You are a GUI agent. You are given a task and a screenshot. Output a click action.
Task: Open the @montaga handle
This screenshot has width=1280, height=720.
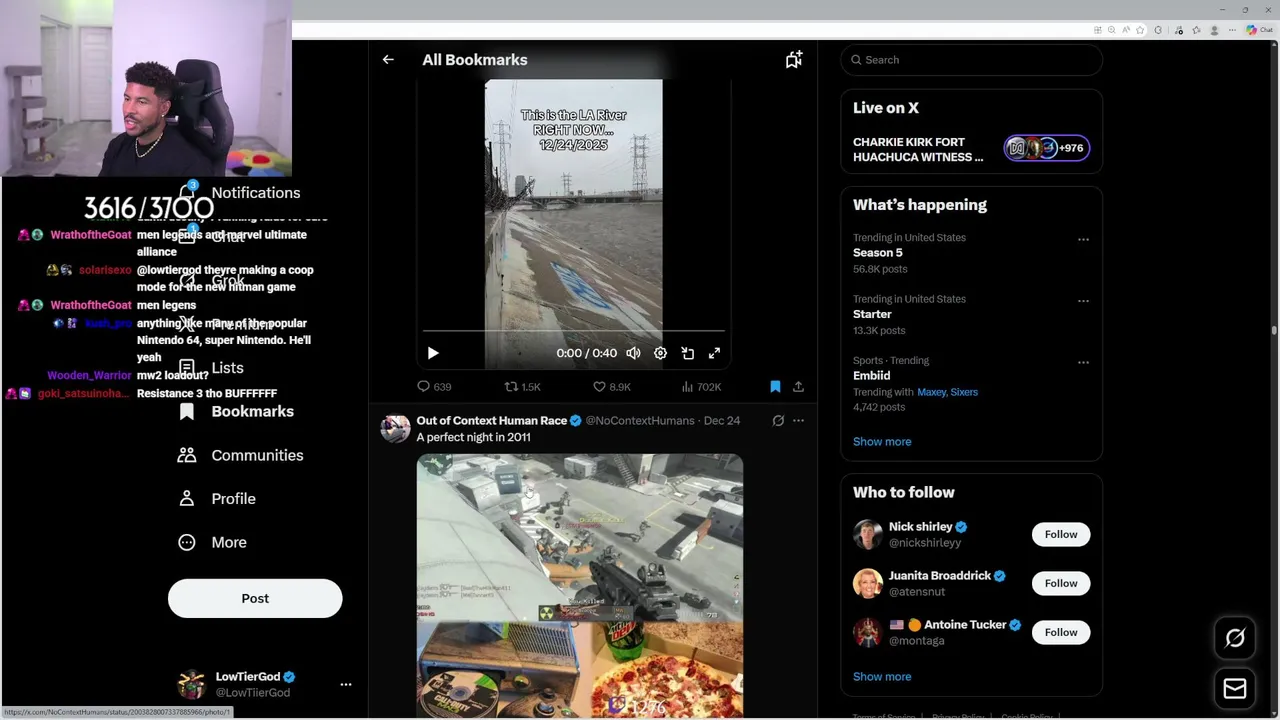(916, 641)
